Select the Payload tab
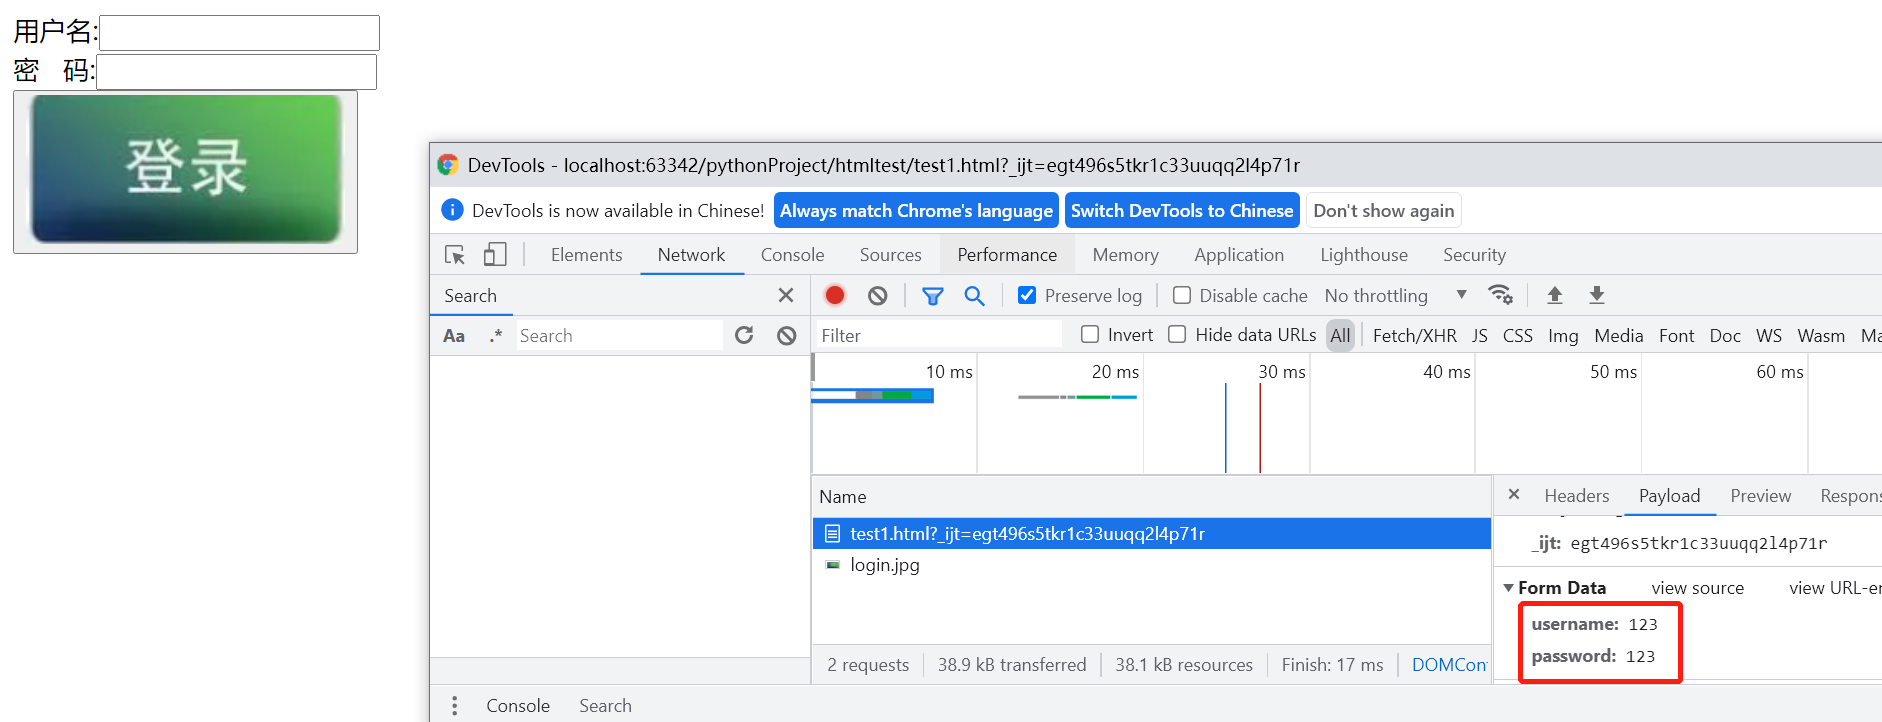The height and width of the screenshot is (722, 1882). tap(1669, 496)
